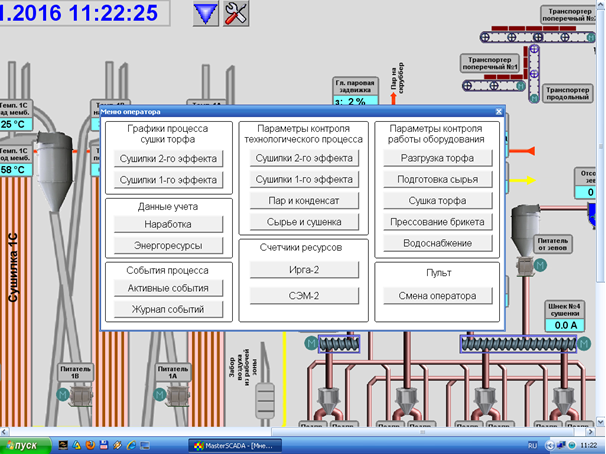
Task: Open Журнал событий event log
Action: pos(168,309)
